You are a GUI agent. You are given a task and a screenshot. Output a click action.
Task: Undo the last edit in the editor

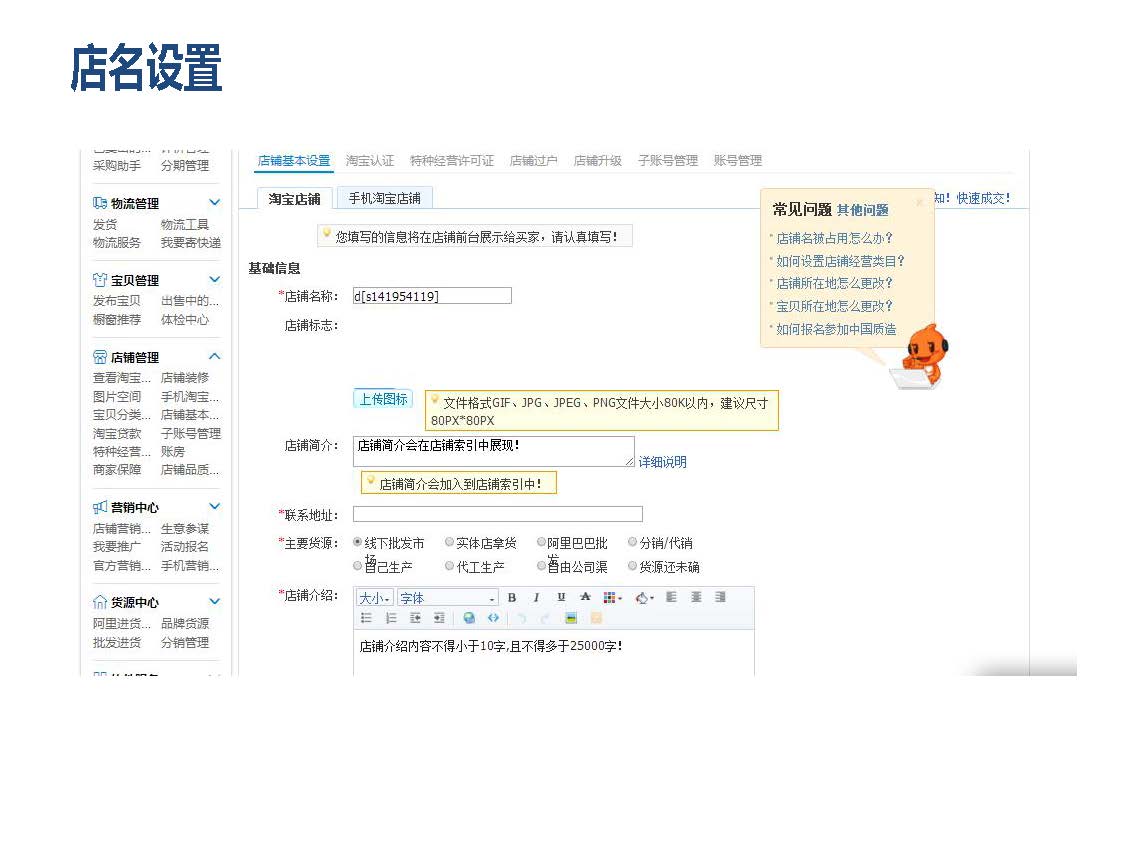pyautogui.click(x=521, y=619)
